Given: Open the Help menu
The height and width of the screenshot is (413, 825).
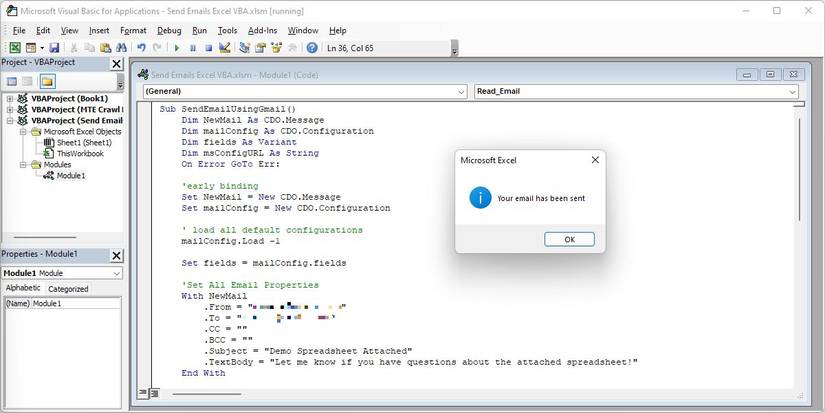Looking at the screenshot, I should pos(337,31).
